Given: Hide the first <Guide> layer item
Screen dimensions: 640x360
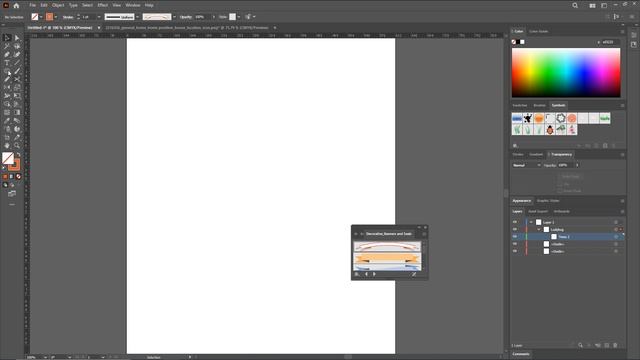Looking at the screenshot, I should coord(515,244).
